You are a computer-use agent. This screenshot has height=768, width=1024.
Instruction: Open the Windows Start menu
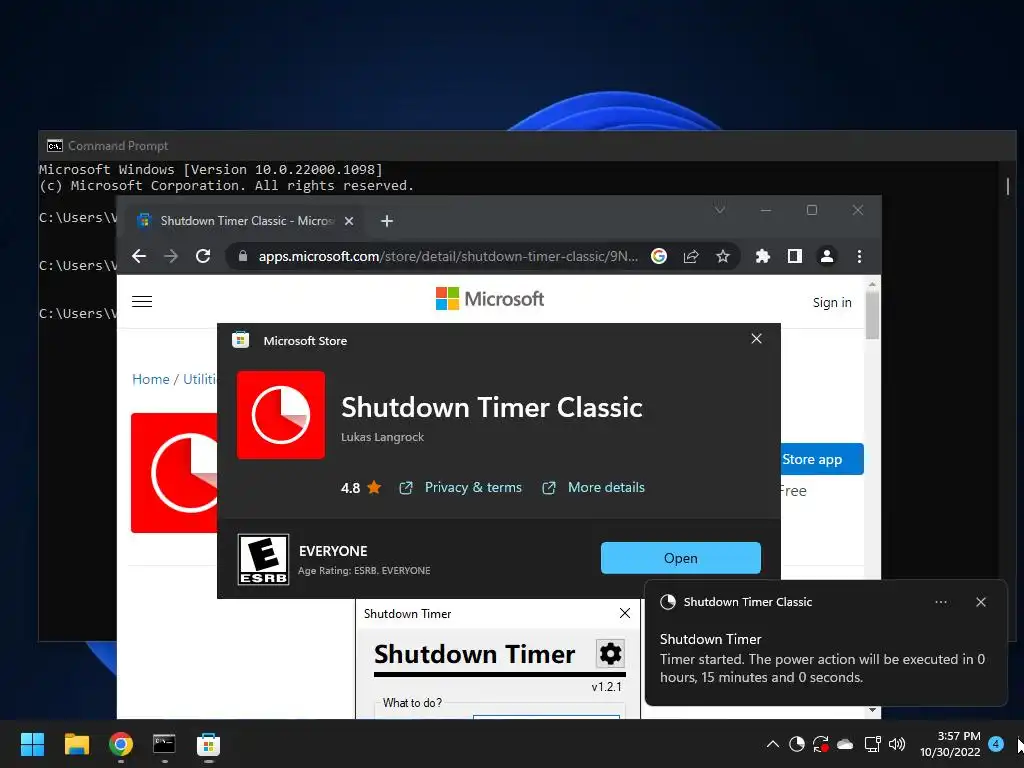32,744
